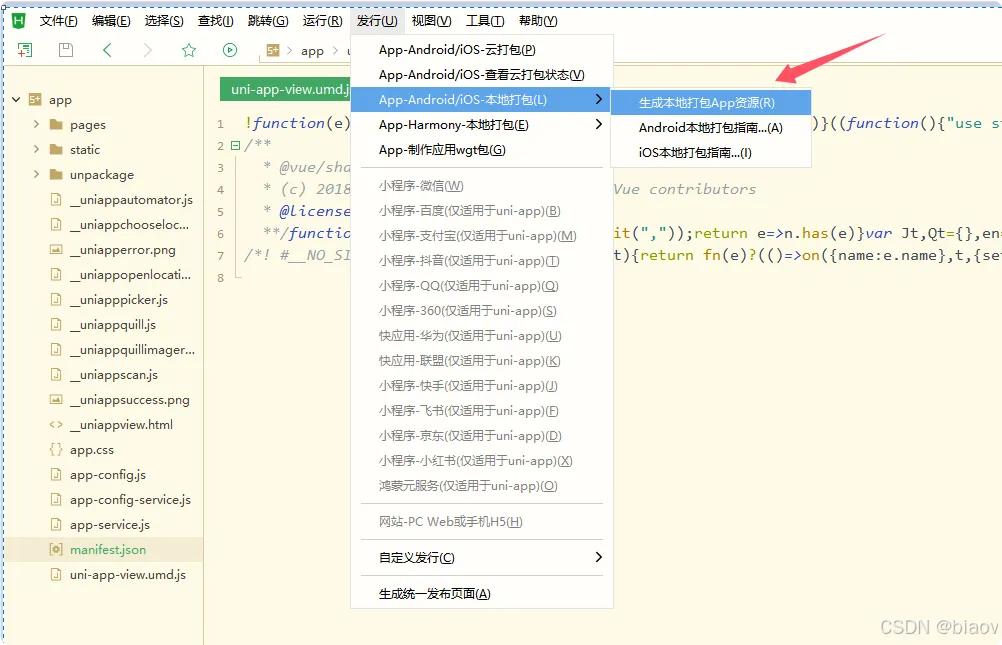Expand the unpackage folder
Image resolution: width=1002 pixels, height=645 pixels.
(36, 174)
